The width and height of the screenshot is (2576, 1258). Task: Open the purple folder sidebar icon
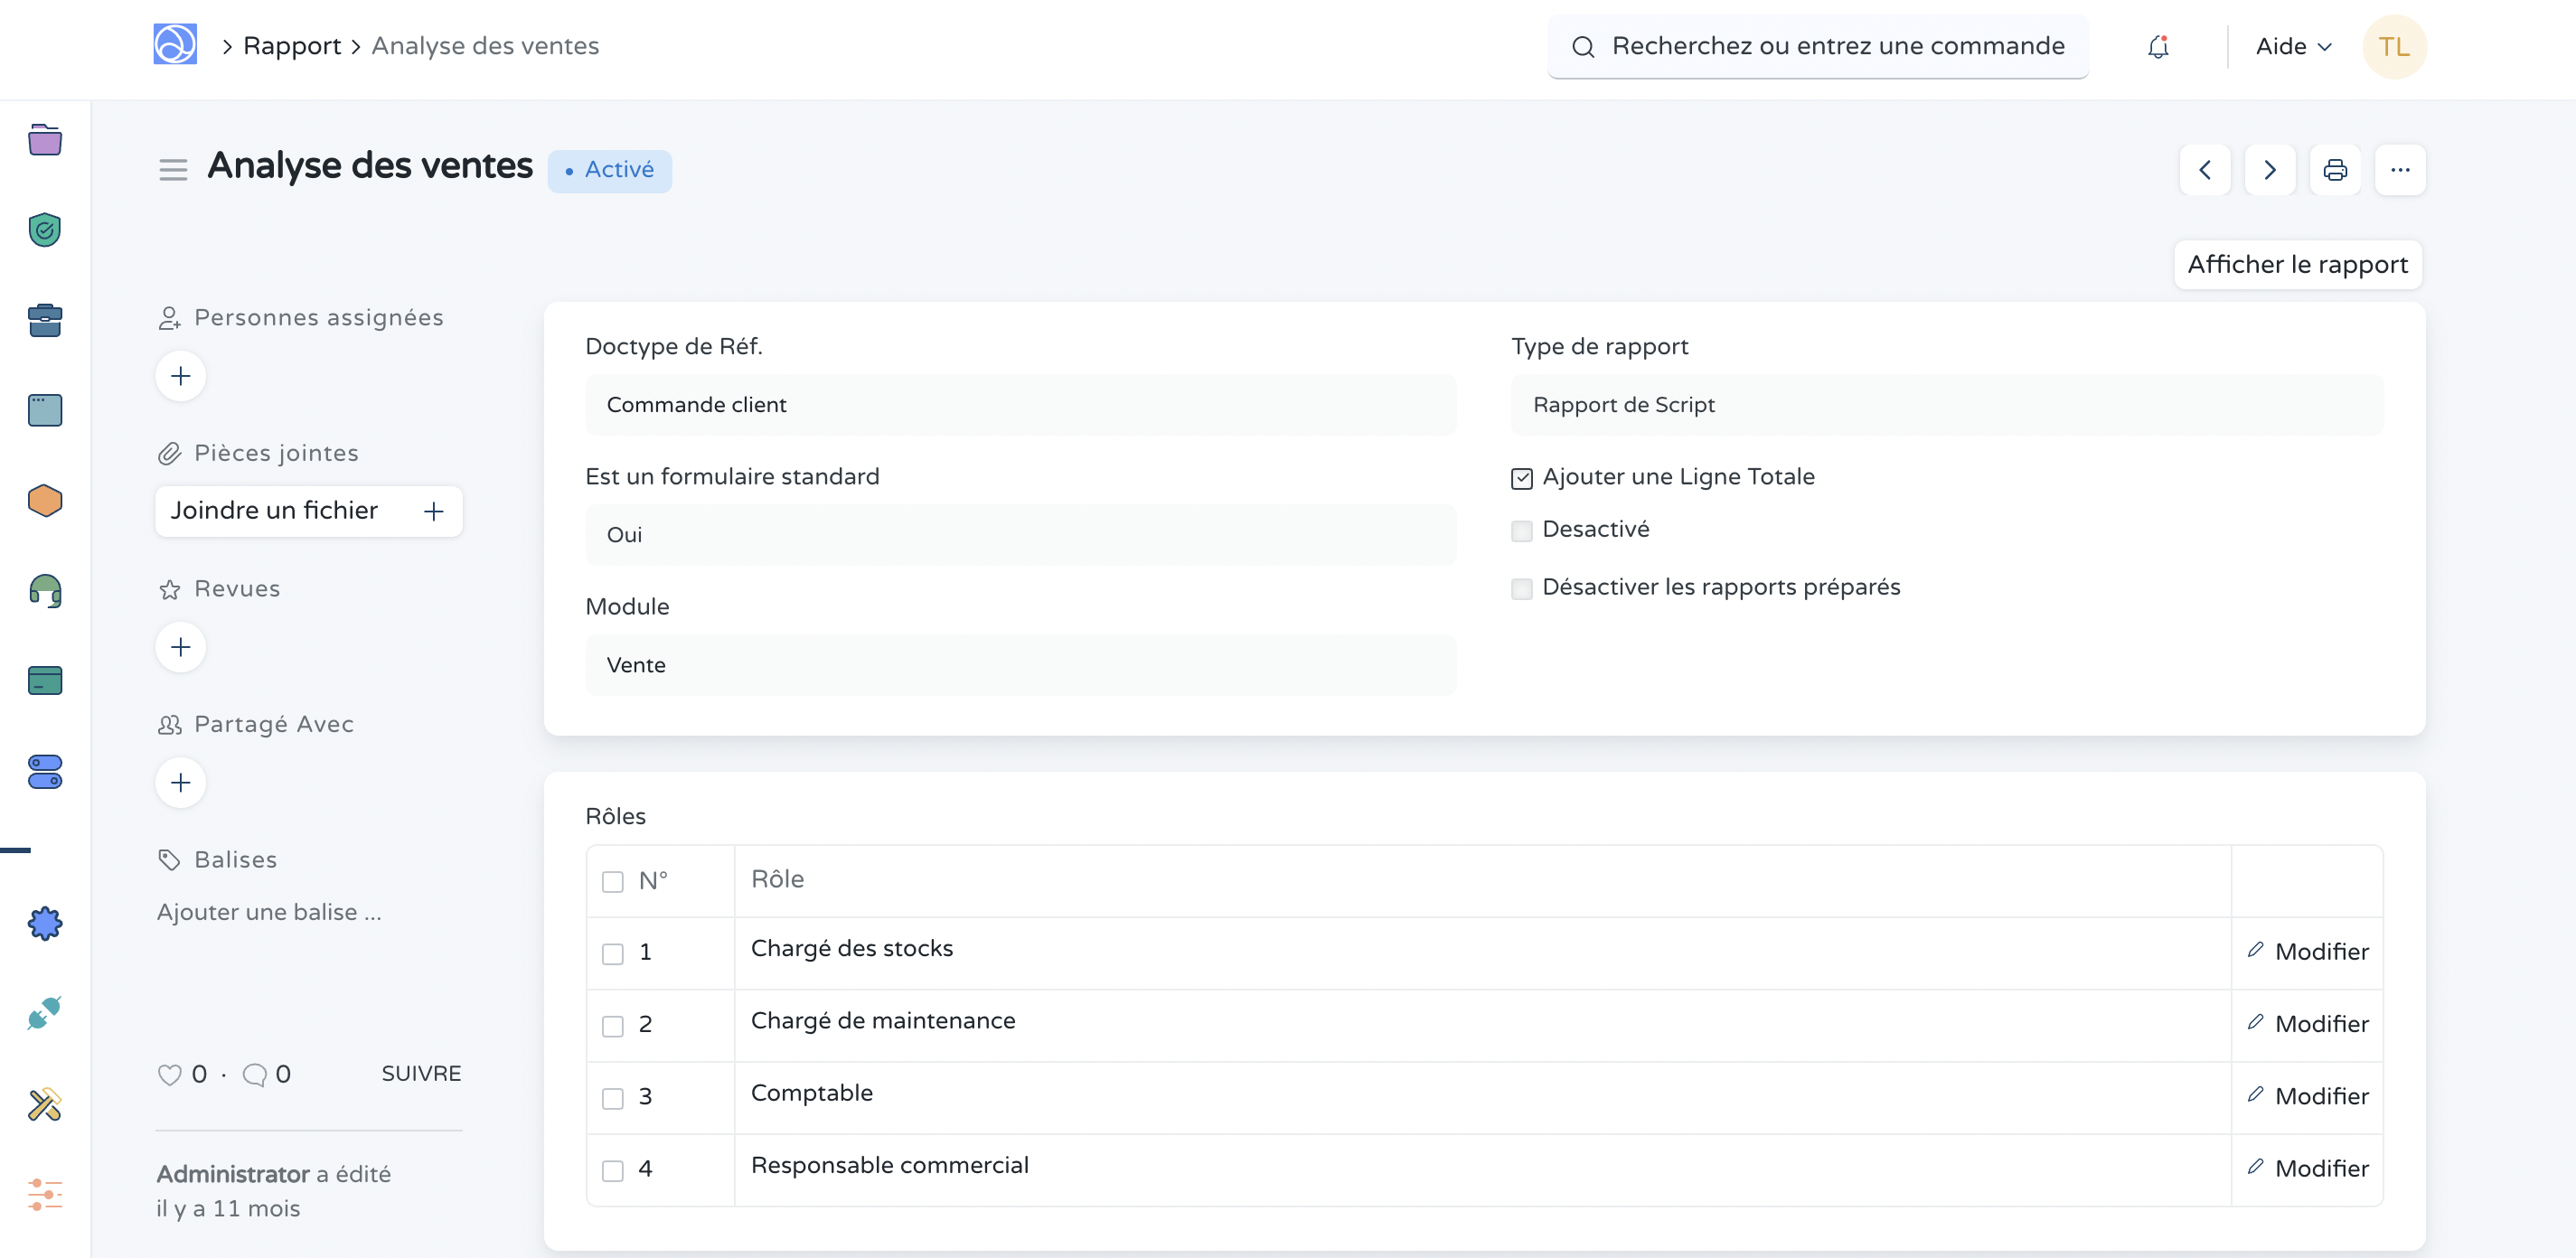45,140
